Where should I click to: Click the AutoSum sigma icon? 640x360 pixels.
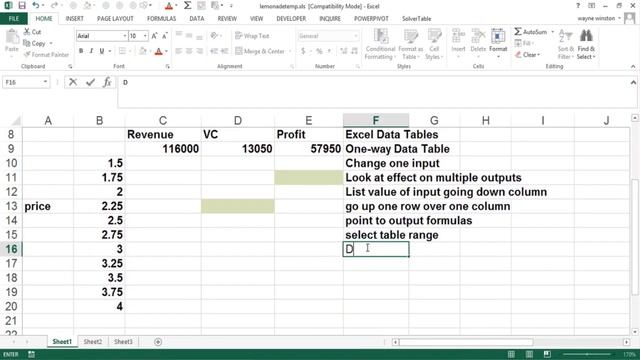(518, 31)
